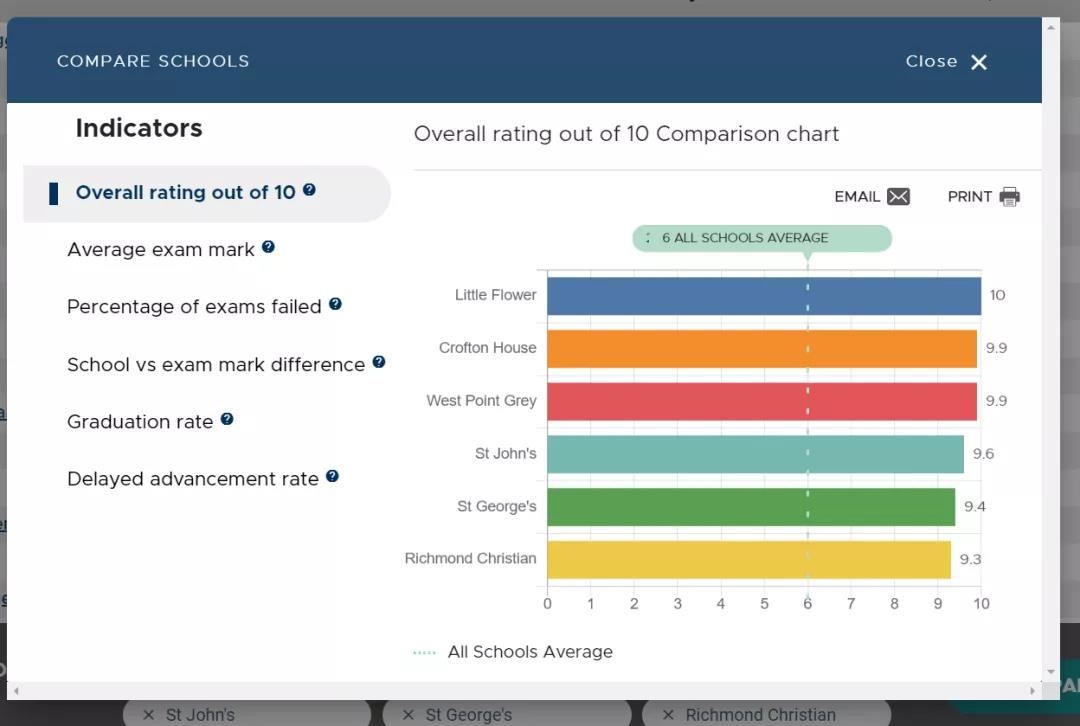Click the printer icon
1080x726 pixels.
tap(1009, 197)
